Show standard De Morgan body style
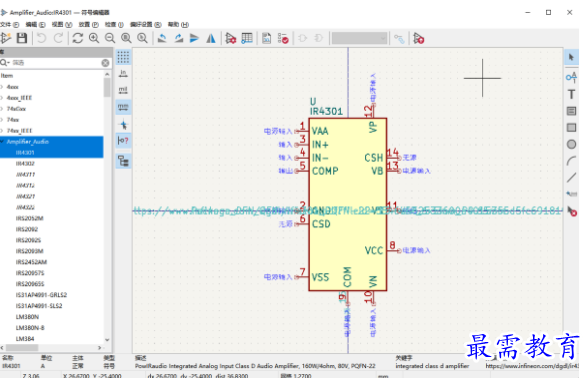 (x=303, y=38)
